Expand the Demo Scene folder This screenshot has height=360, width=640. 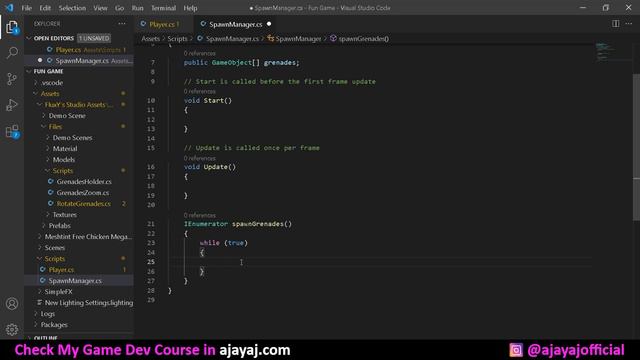pos(67,116)
